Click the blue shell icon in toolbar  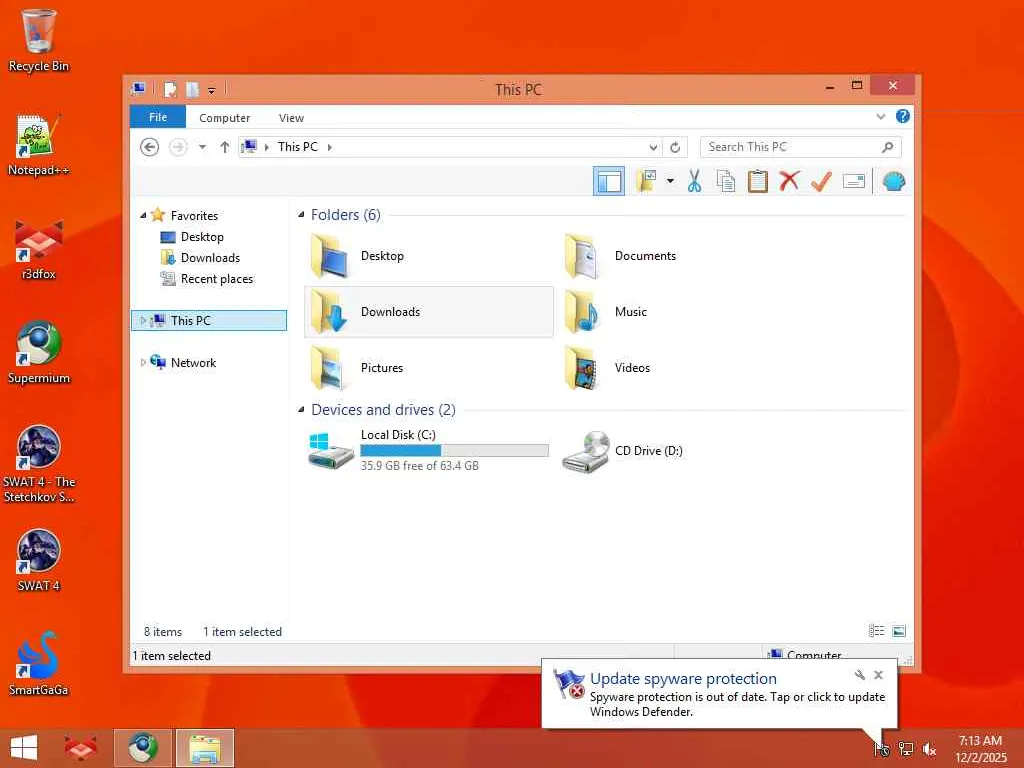[x=893, y=181]
